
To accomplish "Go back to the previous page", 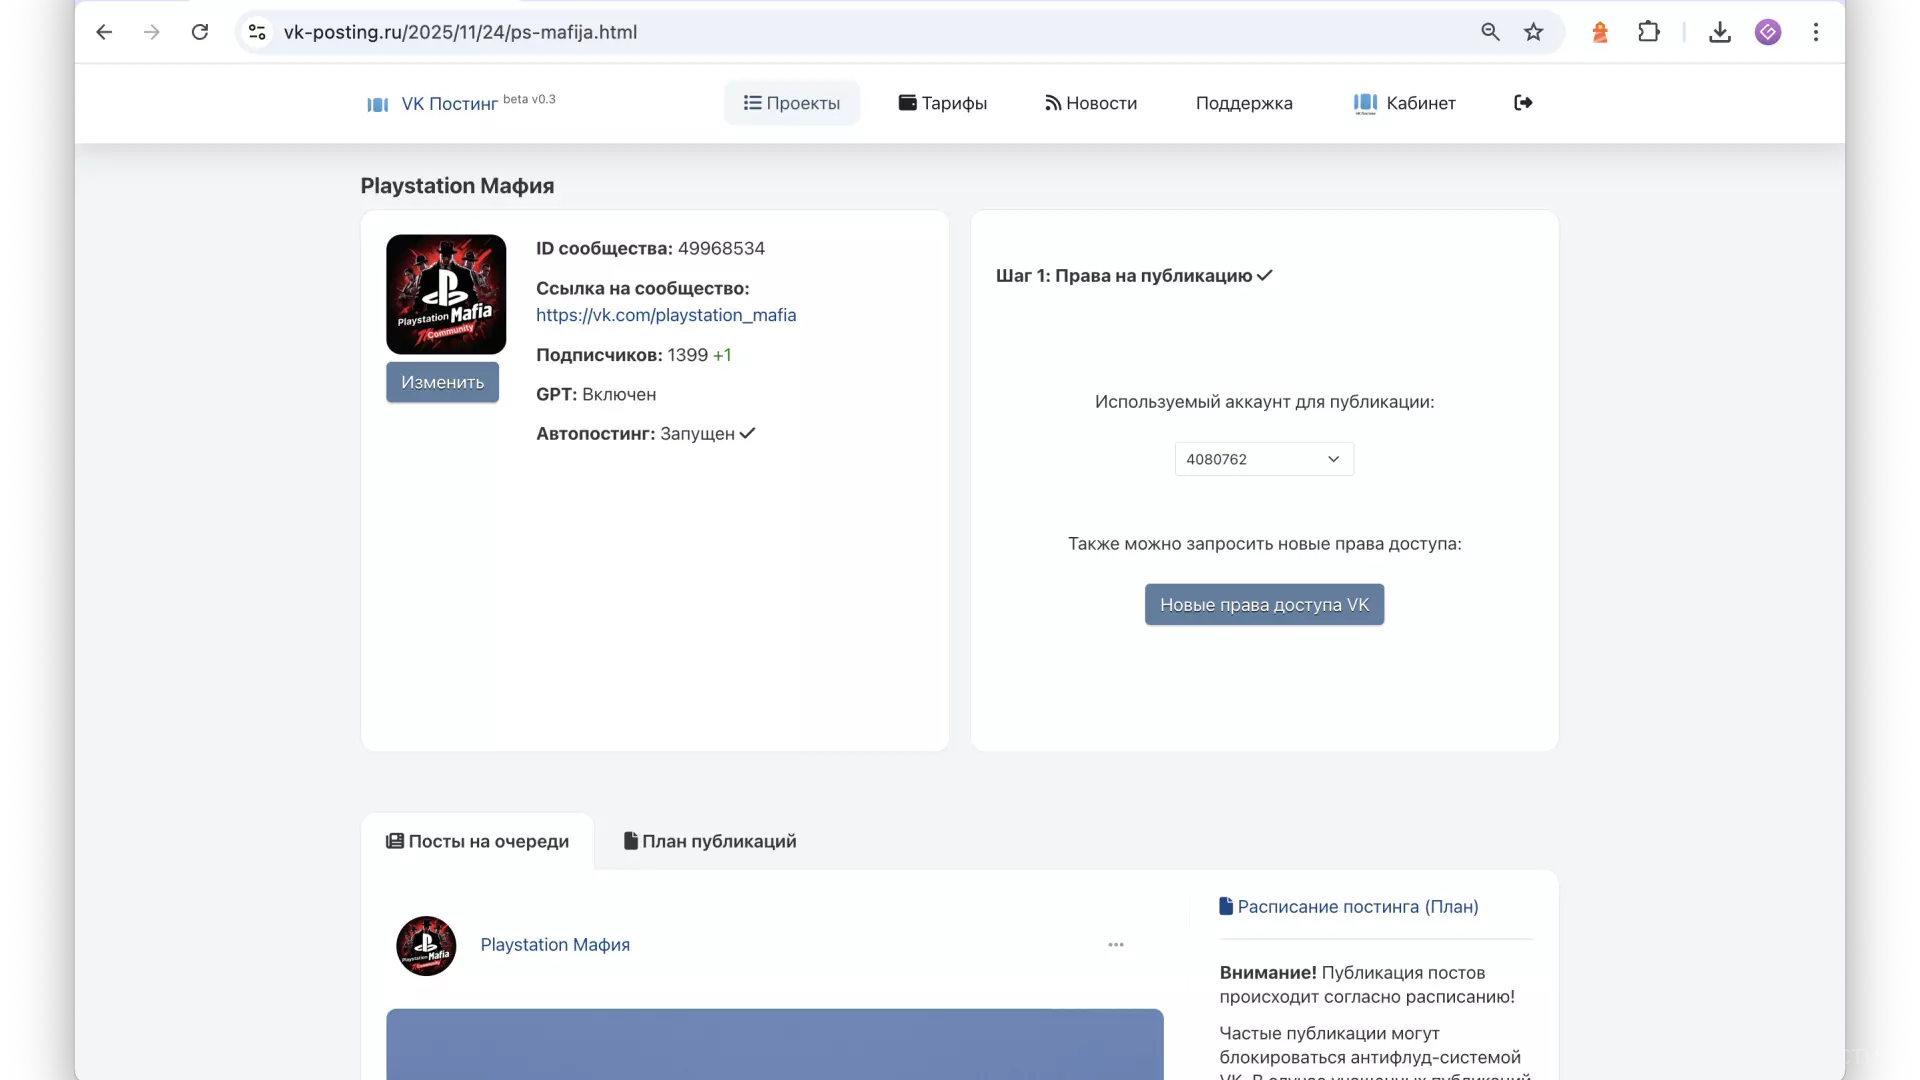I will 104,32.
